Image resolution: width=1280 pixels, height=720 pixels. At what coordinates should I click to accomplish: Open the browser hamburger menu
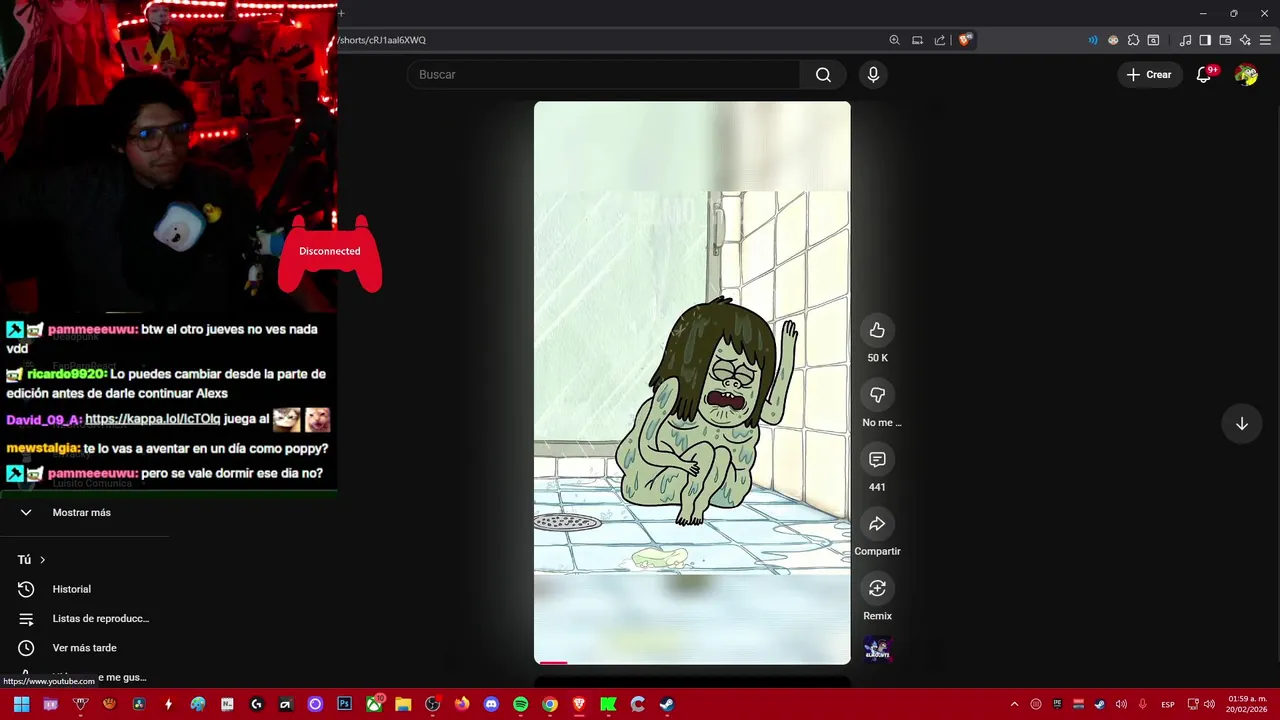pyautogui.click(x=1265, y=40)
